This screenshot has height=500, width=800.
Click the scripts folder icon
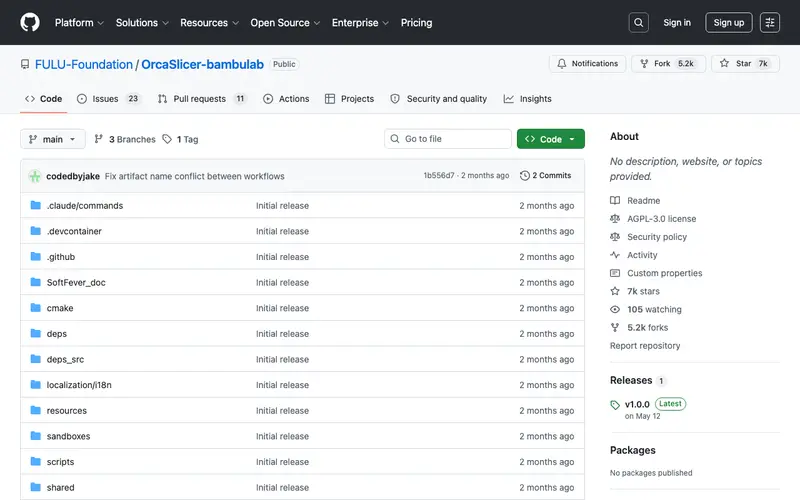click(35, 461)
